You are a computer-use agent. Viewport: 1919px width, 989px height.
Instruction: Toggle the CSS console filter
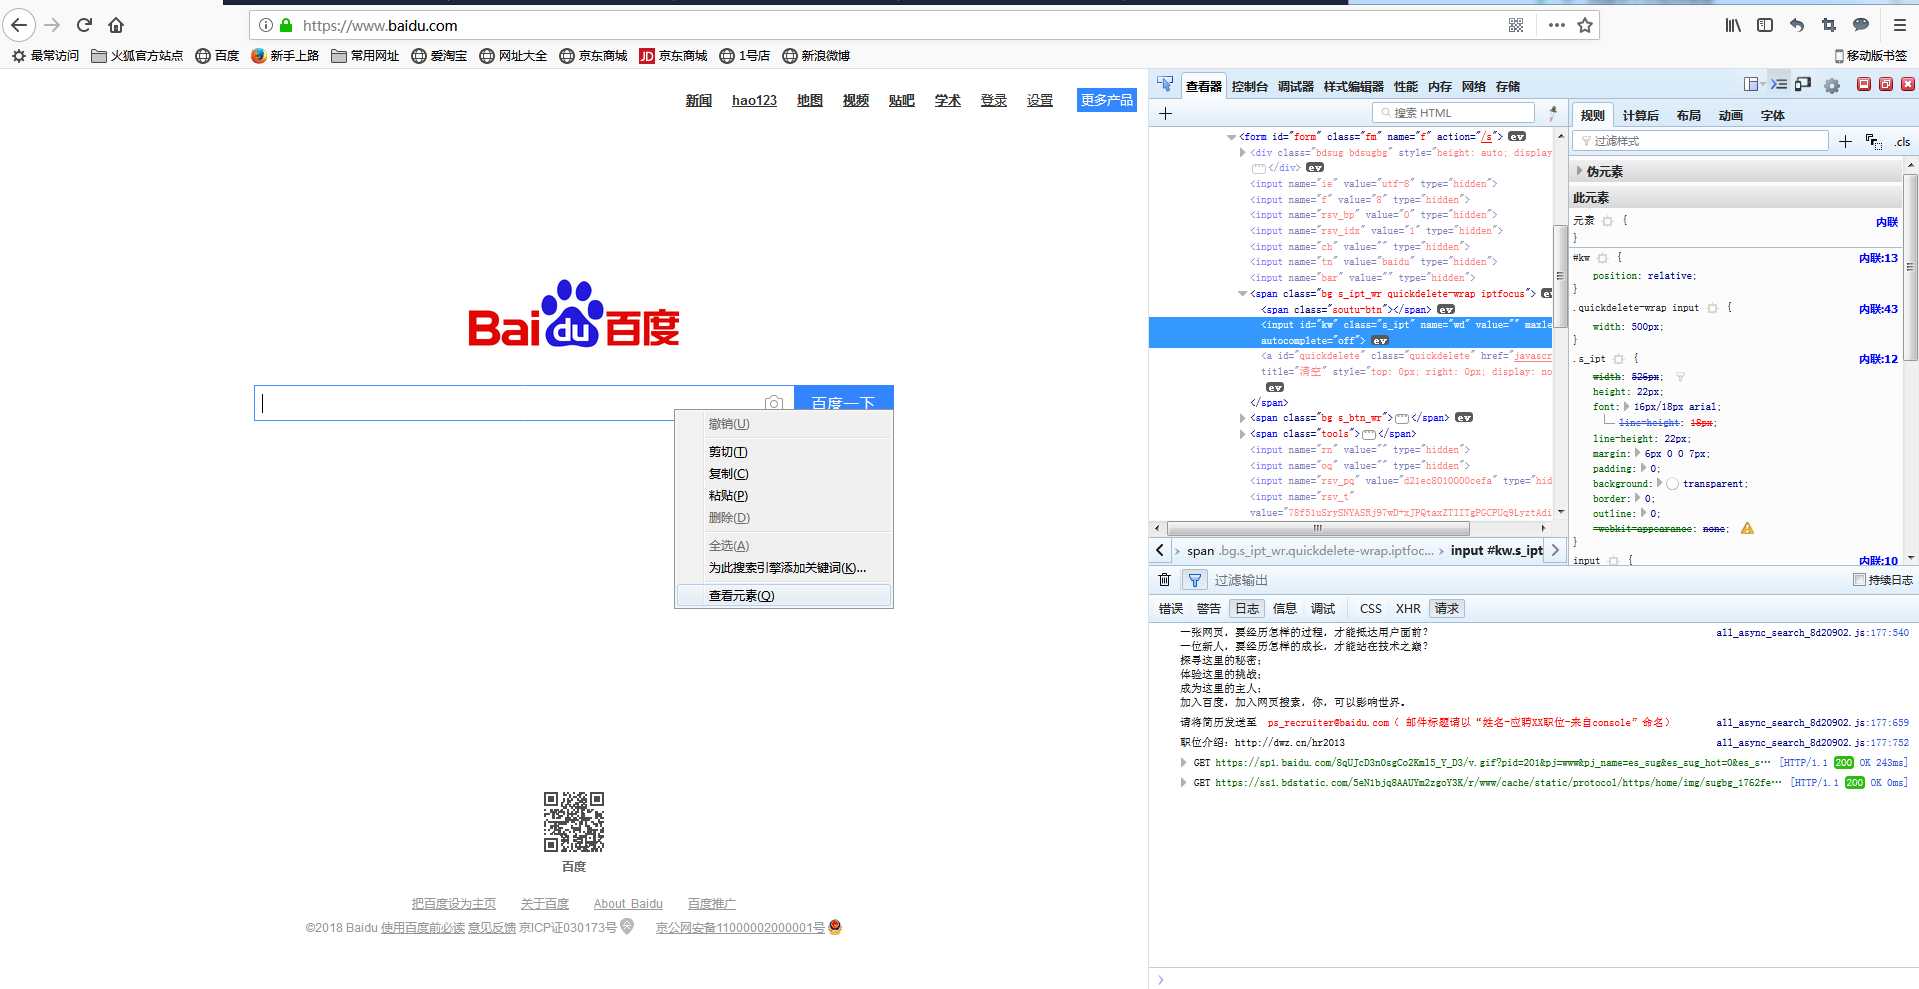click(1370, 608)
